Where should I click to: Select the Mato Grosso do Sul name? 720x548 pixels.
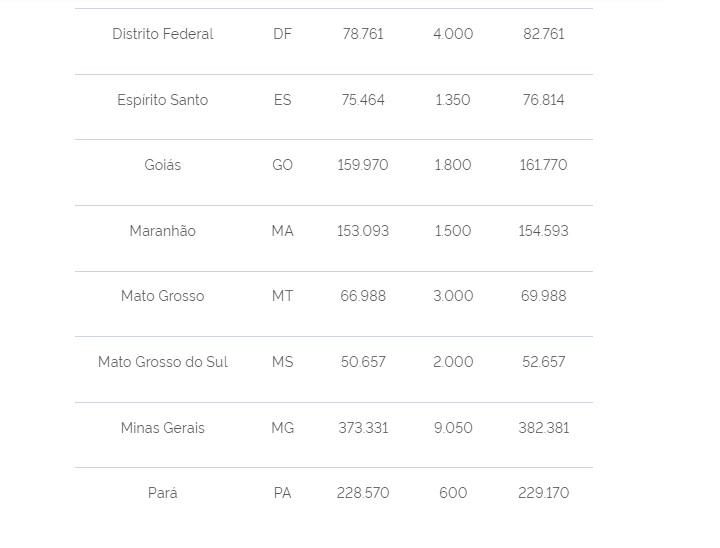click(163, 362)
